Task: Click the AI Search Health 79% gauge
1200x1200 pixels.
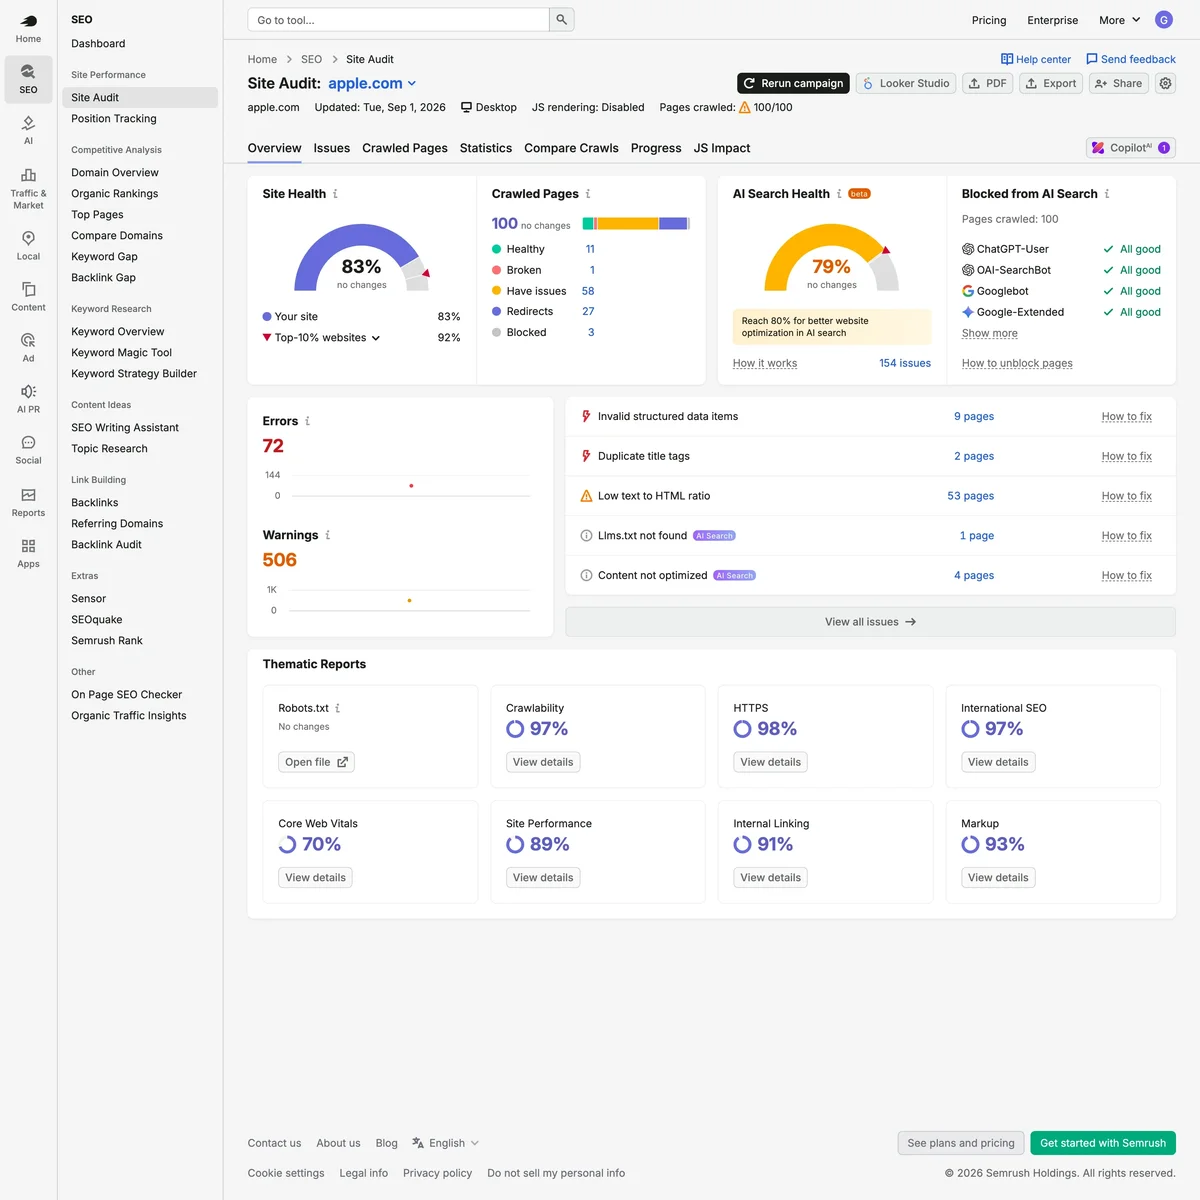Action: point(831,259)
